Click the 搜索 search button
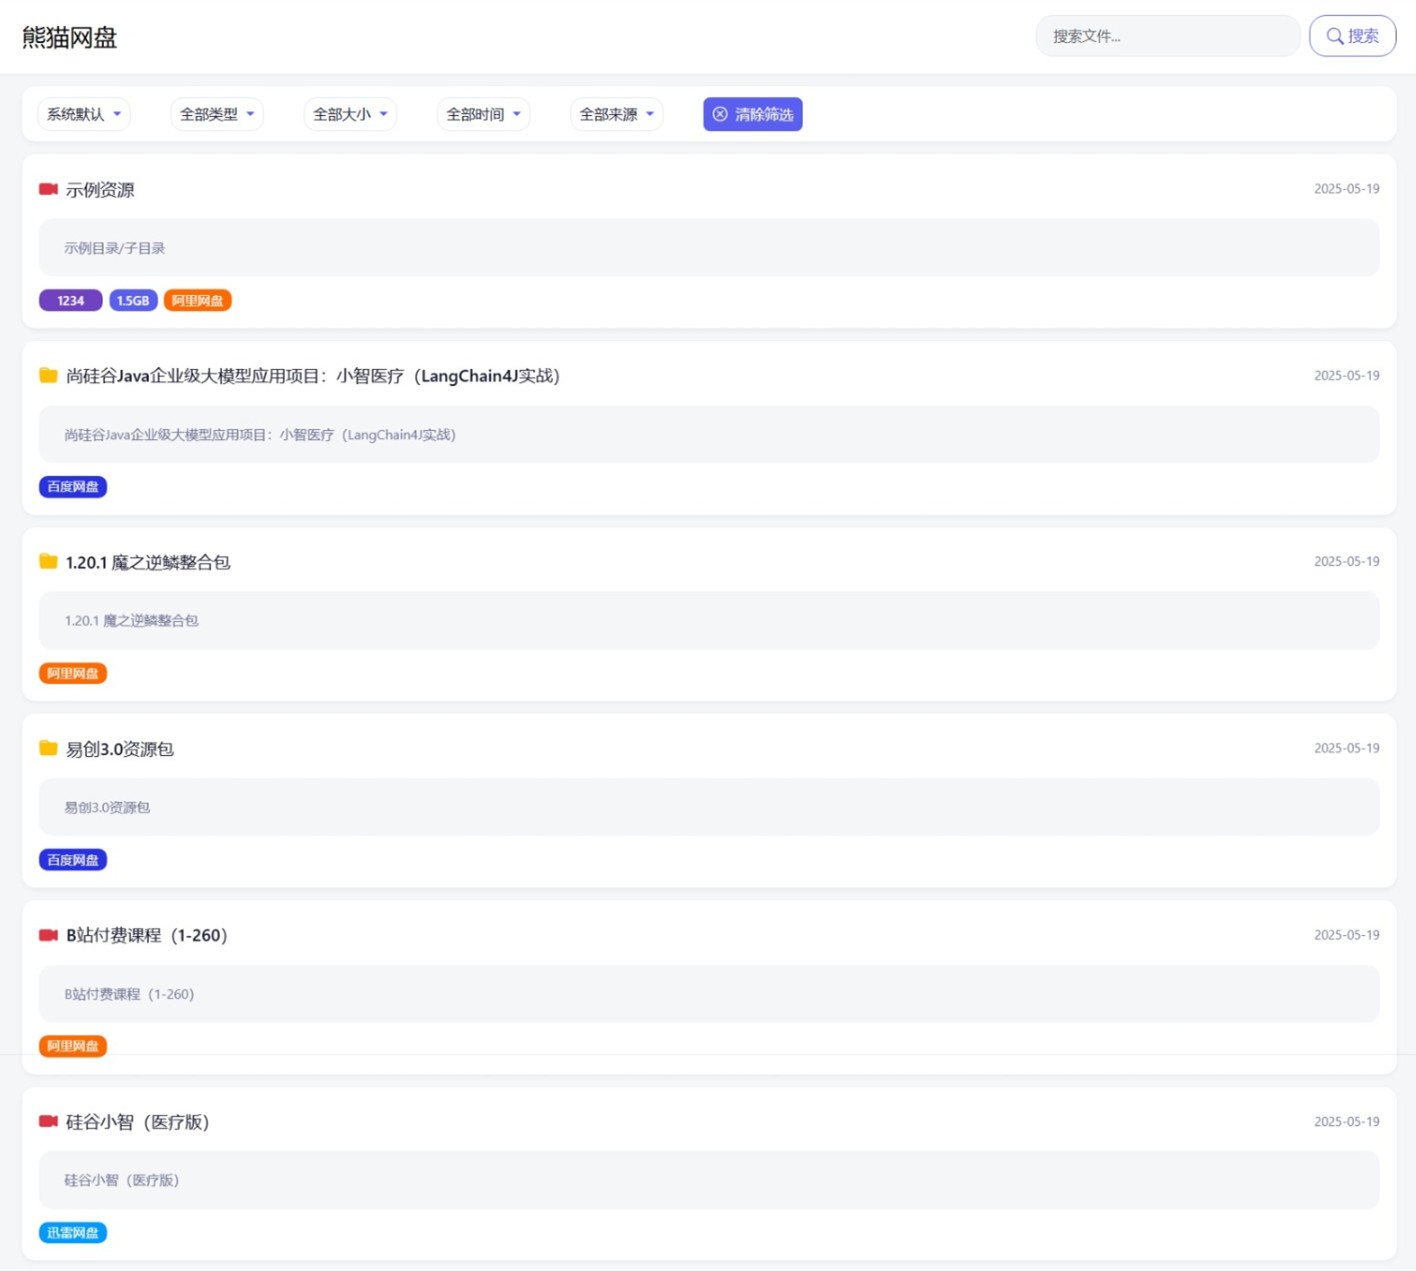Image resolution: width=1416 pixels, height=1271 pixels. click(1352, 36)
